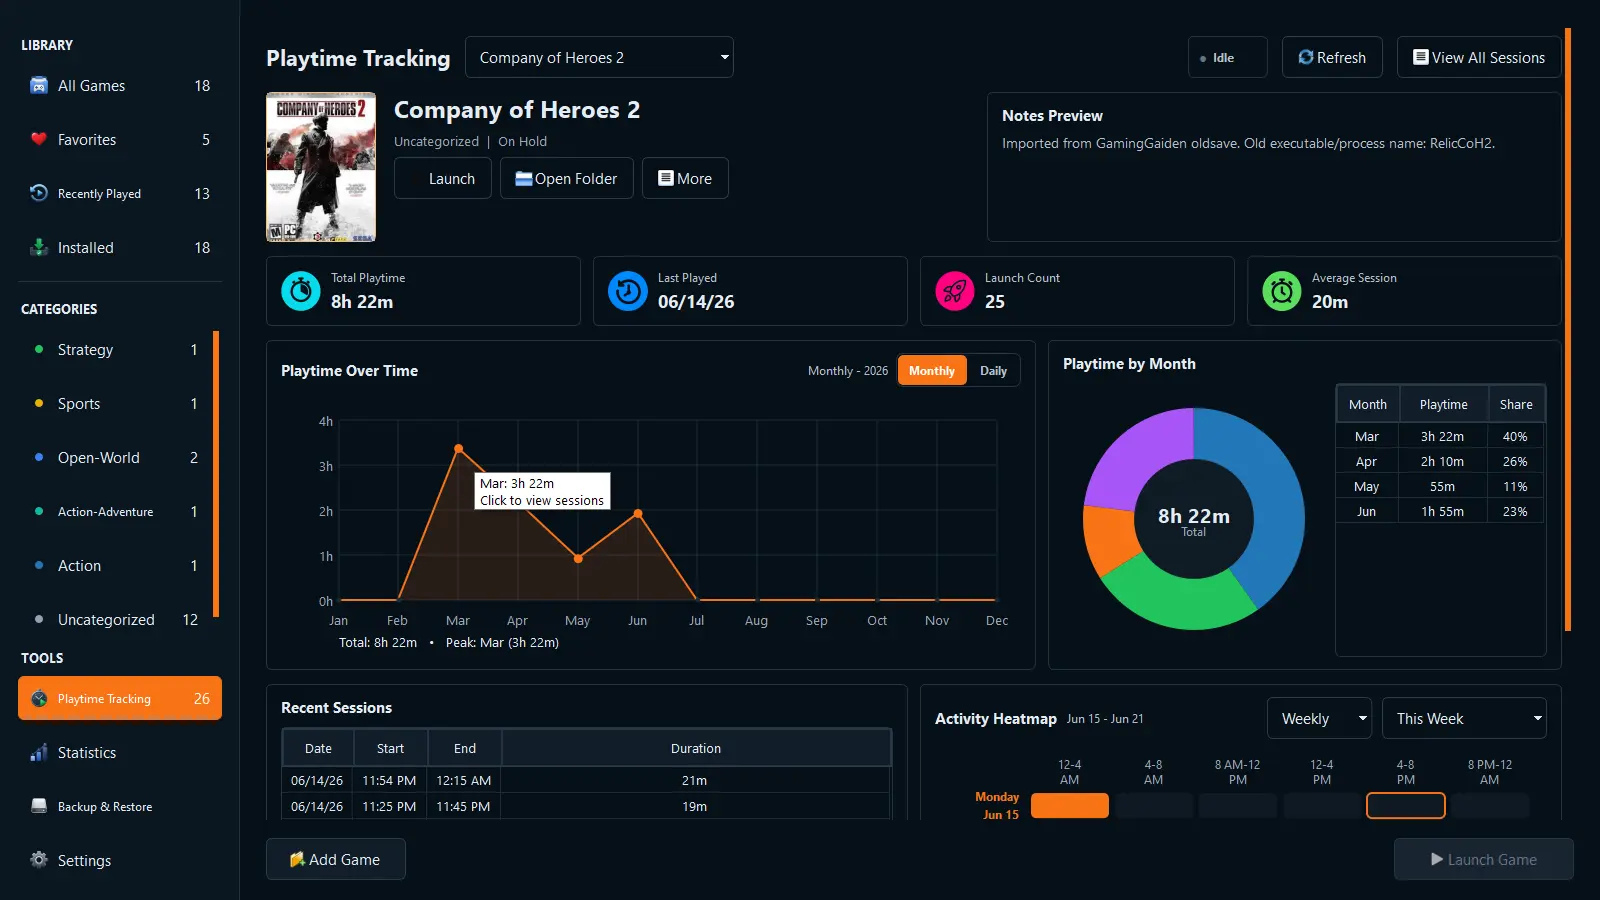Screen dimensions: 1600x900
Task: Click the Open Folder button
Action: click(x=567, y=178)
